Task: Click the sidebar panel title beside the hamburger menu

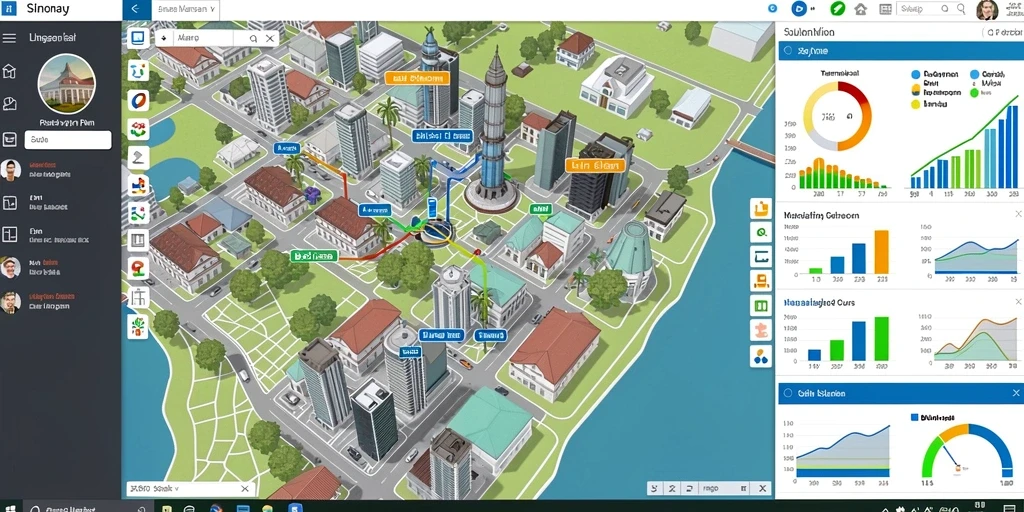Action: click(x=53, y=38)
